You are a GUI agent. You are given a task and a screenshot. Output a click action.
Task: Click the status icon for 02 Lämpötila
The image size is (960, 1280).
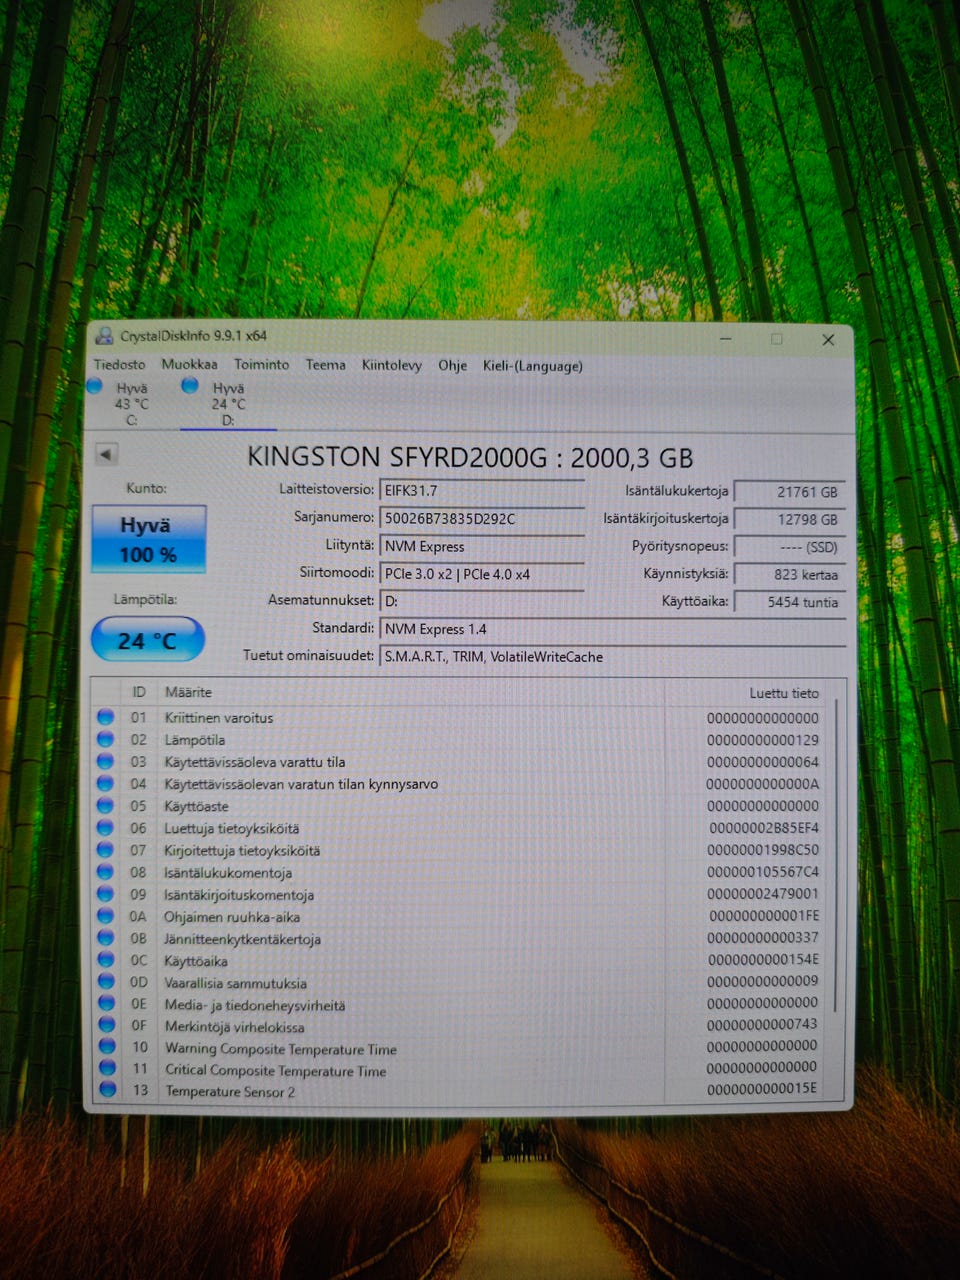(x=106, y=740)
